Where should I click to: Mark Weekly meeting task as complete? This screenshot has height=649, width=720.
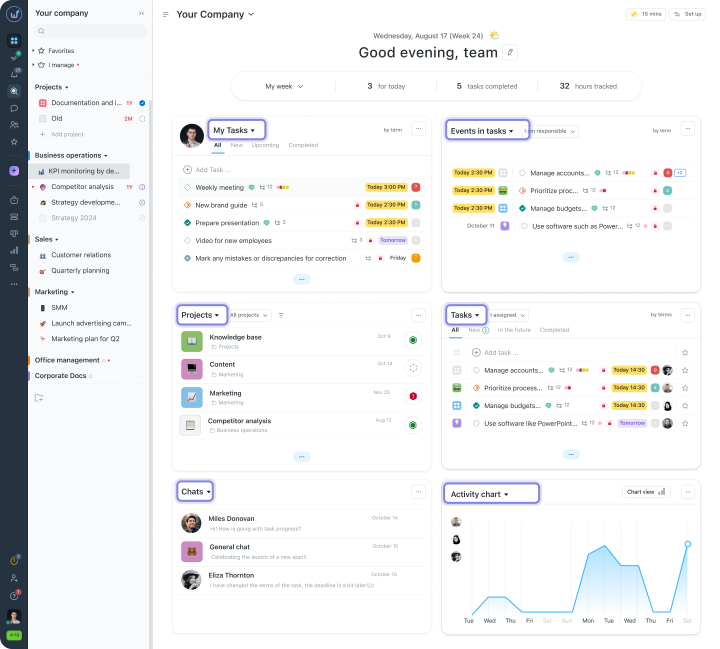pyautogui.click(x=187, y=187)
